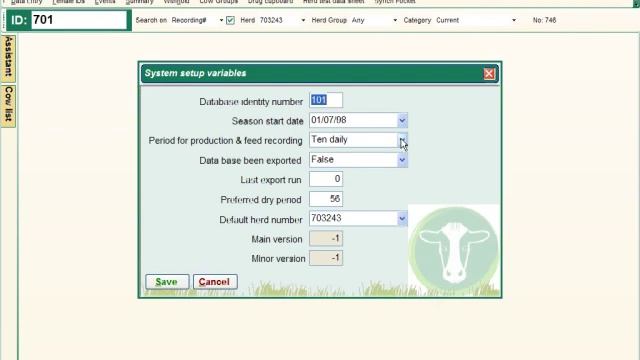
Task: Open the Category Current dropdown
Action: (513, 20)
